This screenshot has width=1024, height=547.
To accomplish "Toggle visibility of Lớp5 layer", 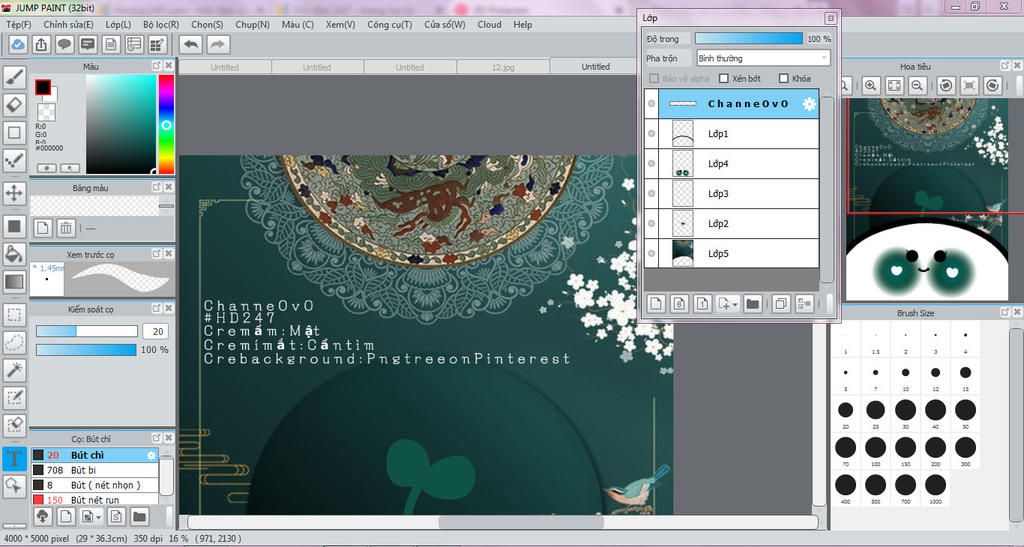I will point(651,254).
